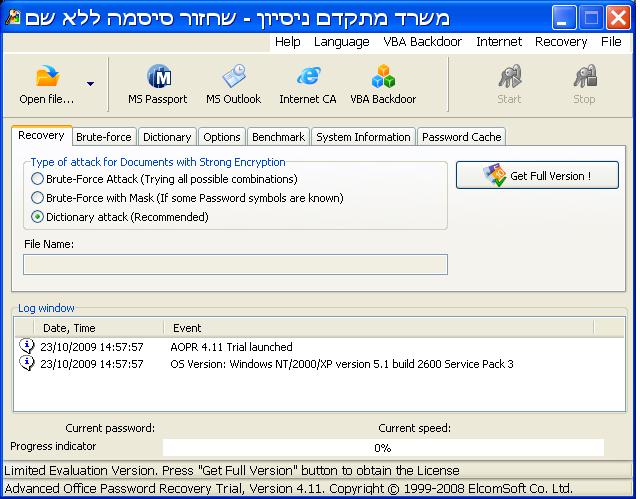Click the Get Full Version button

tap(537, 175)
